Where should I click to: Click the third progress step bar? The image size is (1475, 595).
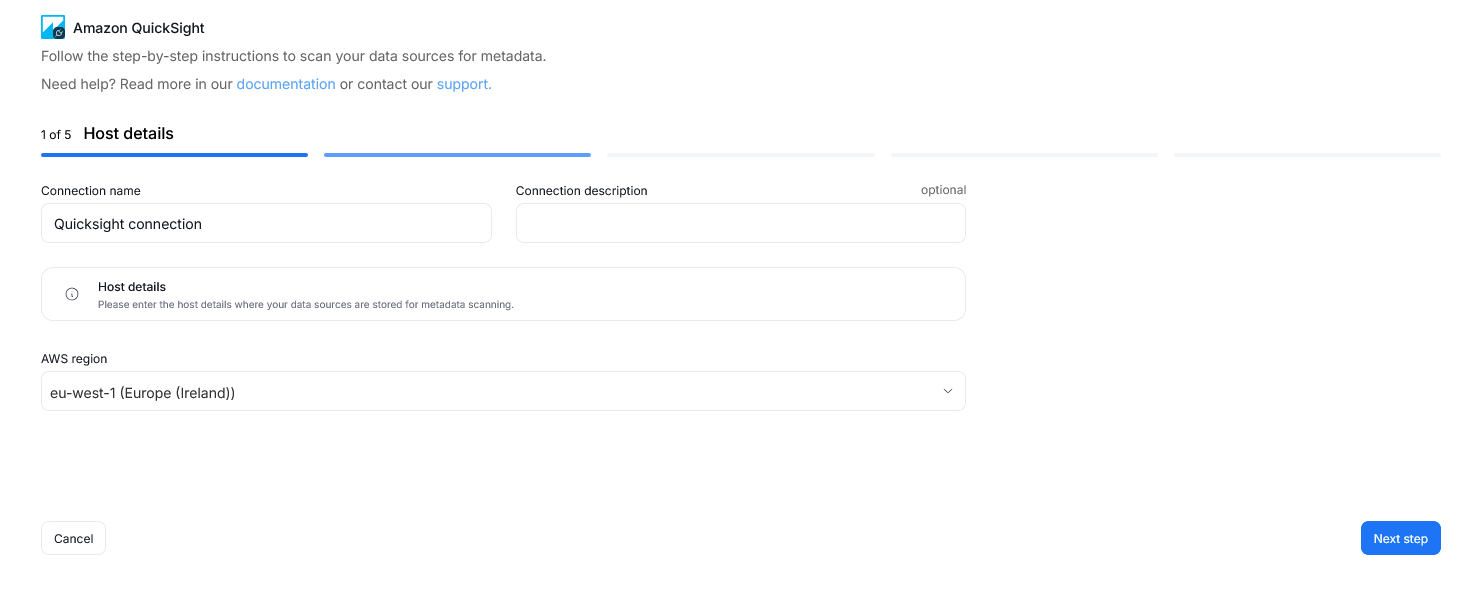(x=741, y=155)
